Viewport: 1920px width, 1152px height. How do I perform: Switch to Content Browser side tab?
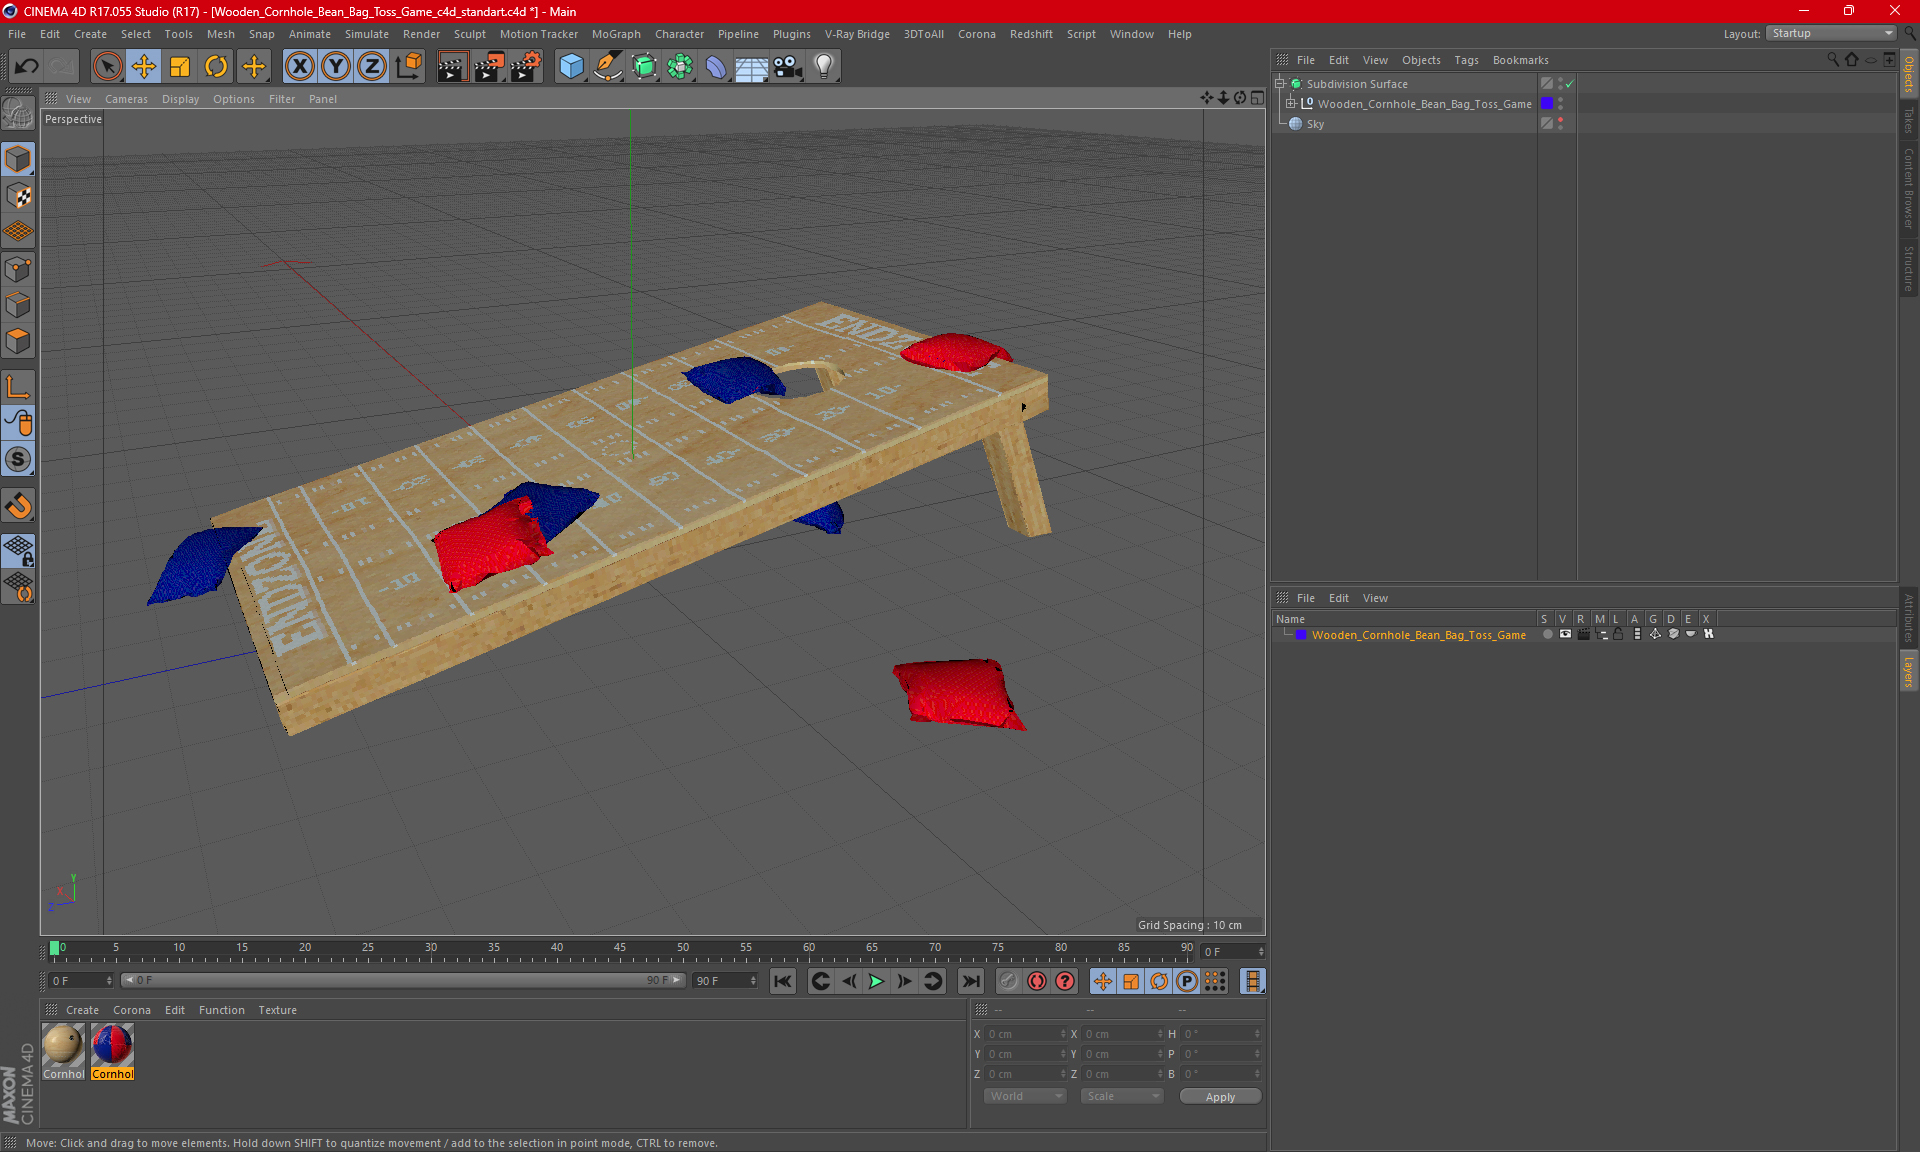coord(1908,188)
